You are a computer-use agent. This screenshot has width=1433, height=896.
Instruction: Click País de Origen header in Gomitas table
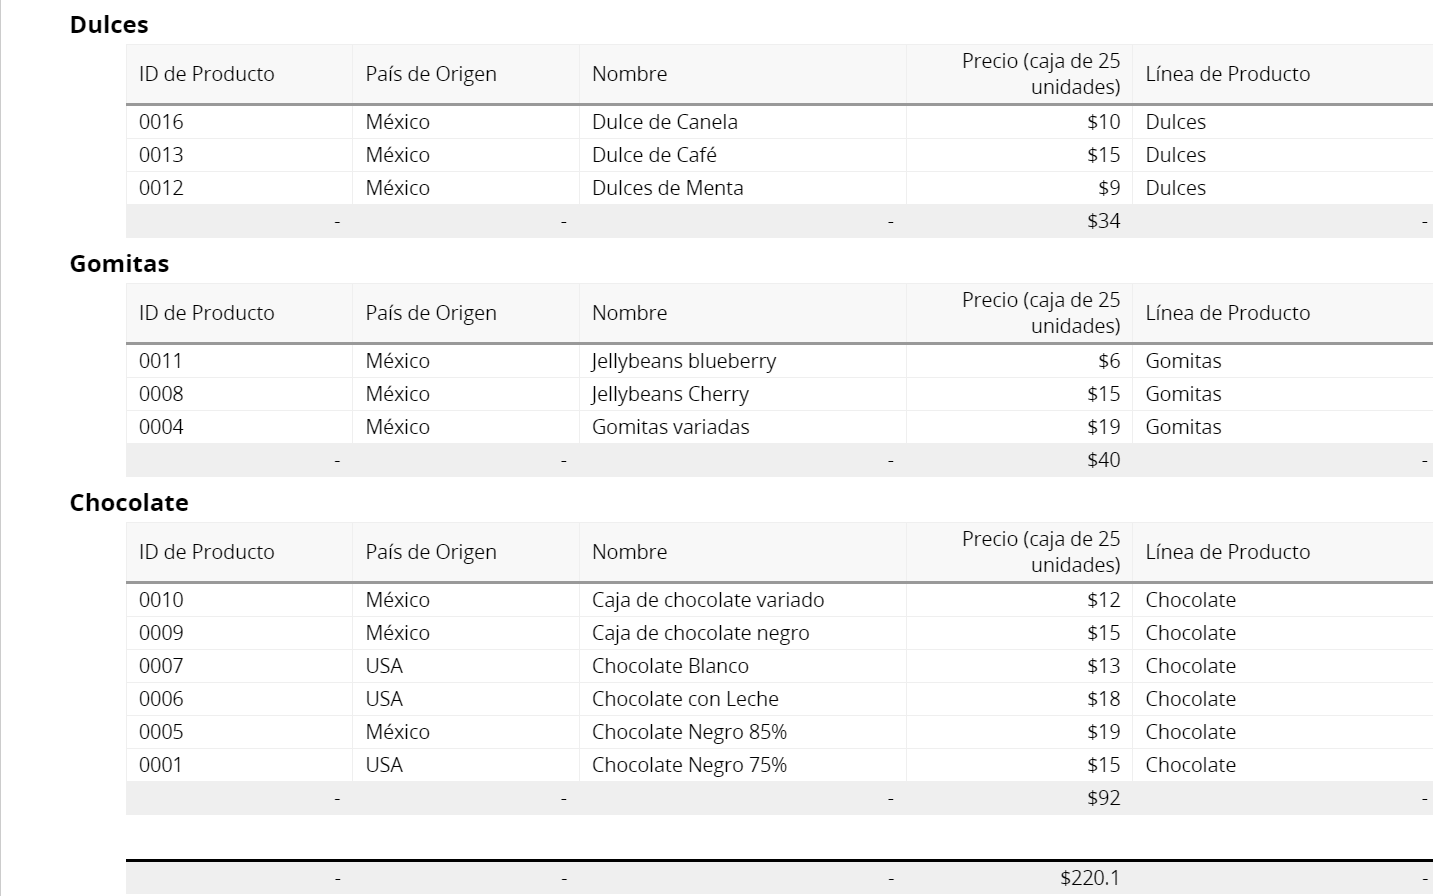coord(431,313)
